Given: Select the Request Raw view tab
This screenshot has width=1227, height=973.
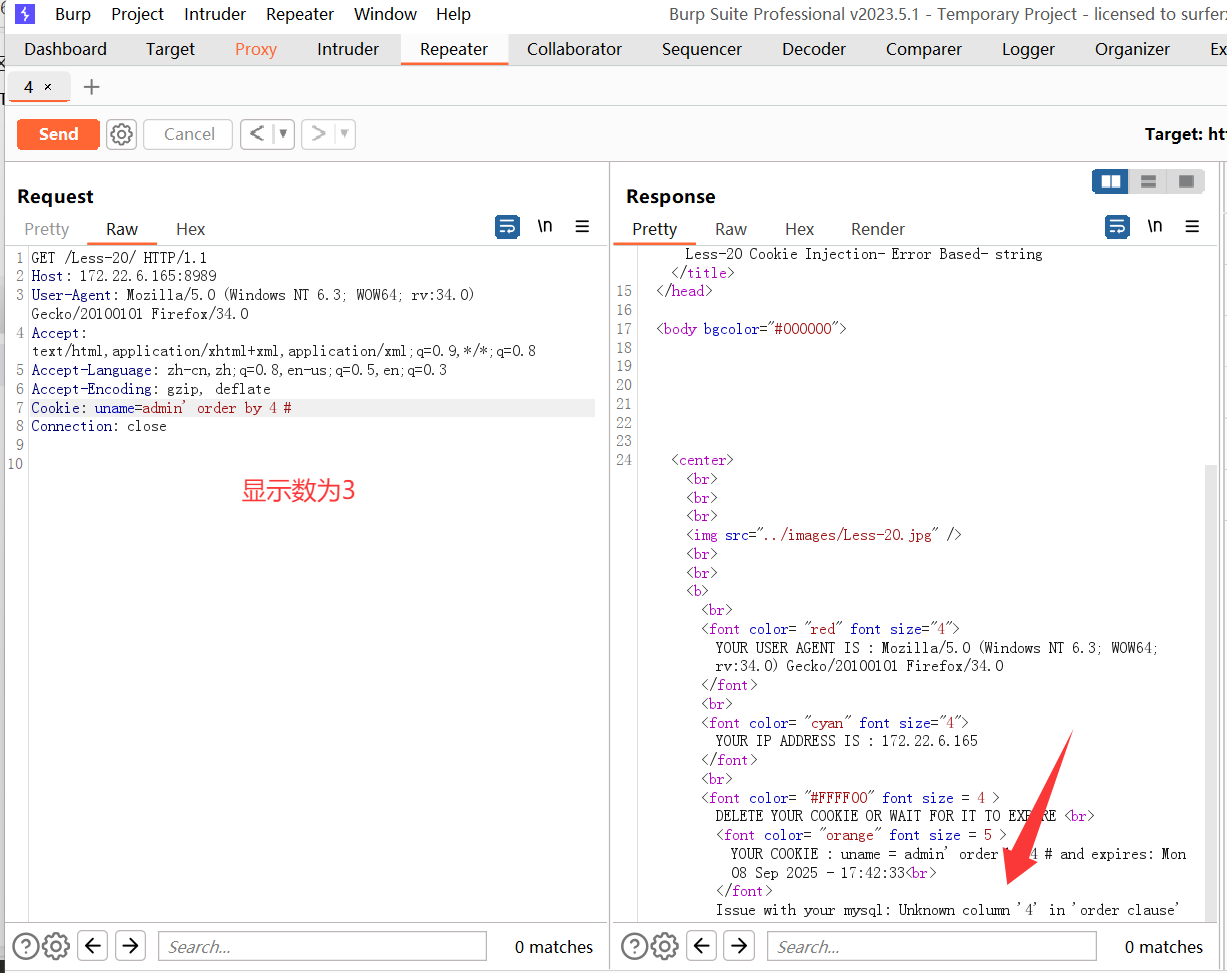Looking at the screenshot, I should (x=122, y=229).
